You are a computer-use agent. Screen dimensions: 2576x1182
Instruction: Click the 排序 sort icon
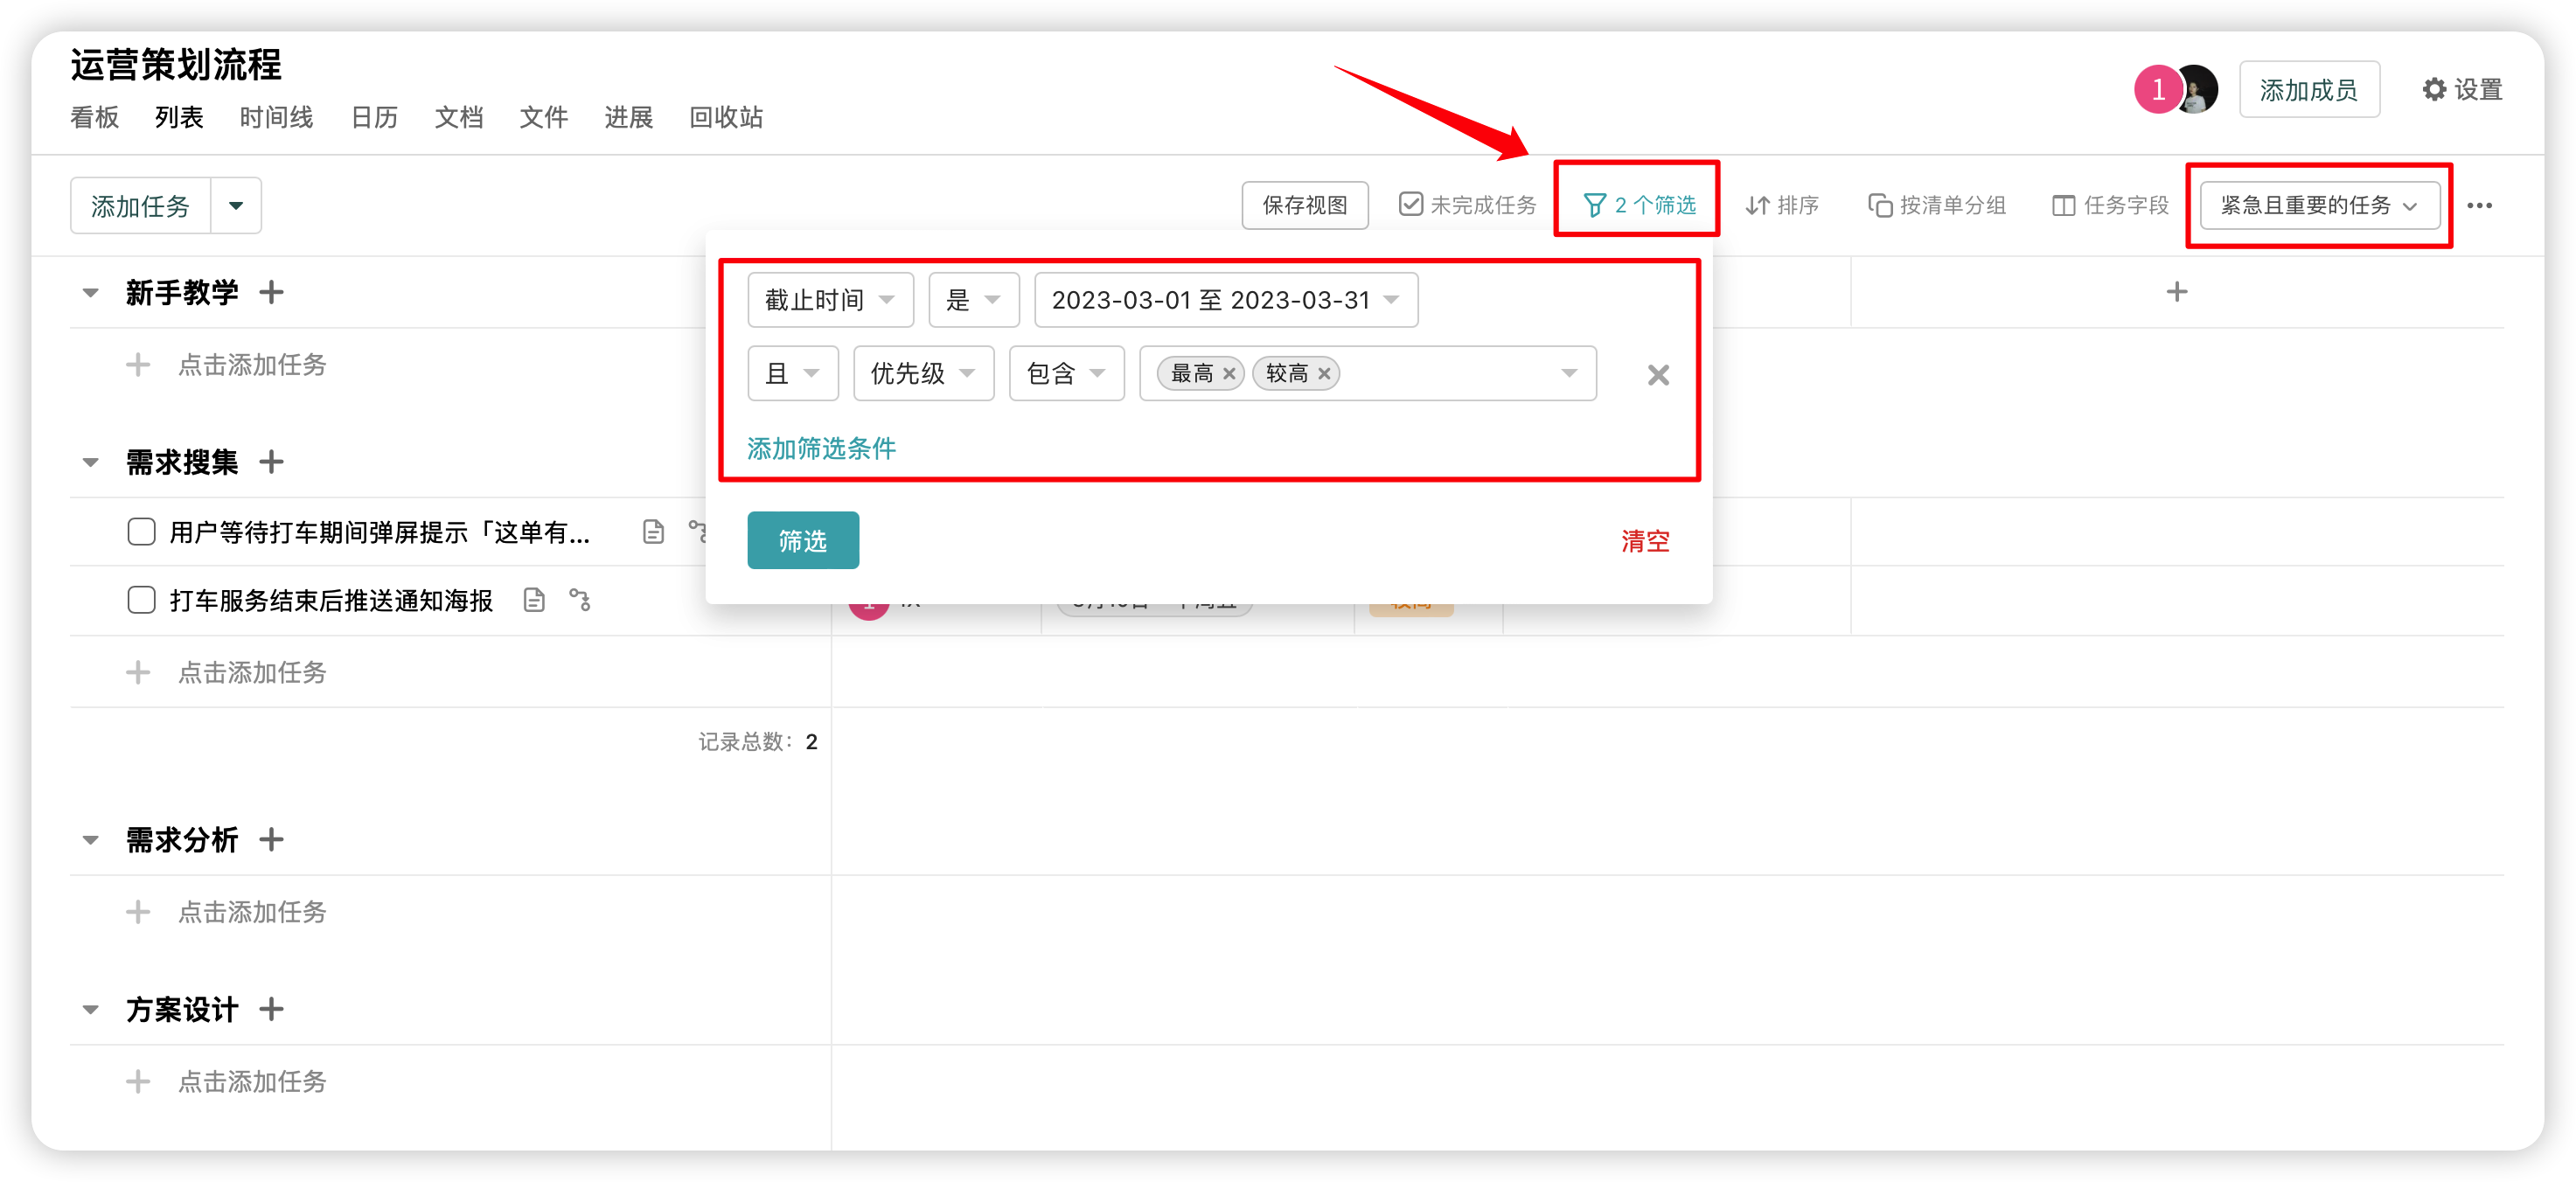point(1757,205)
